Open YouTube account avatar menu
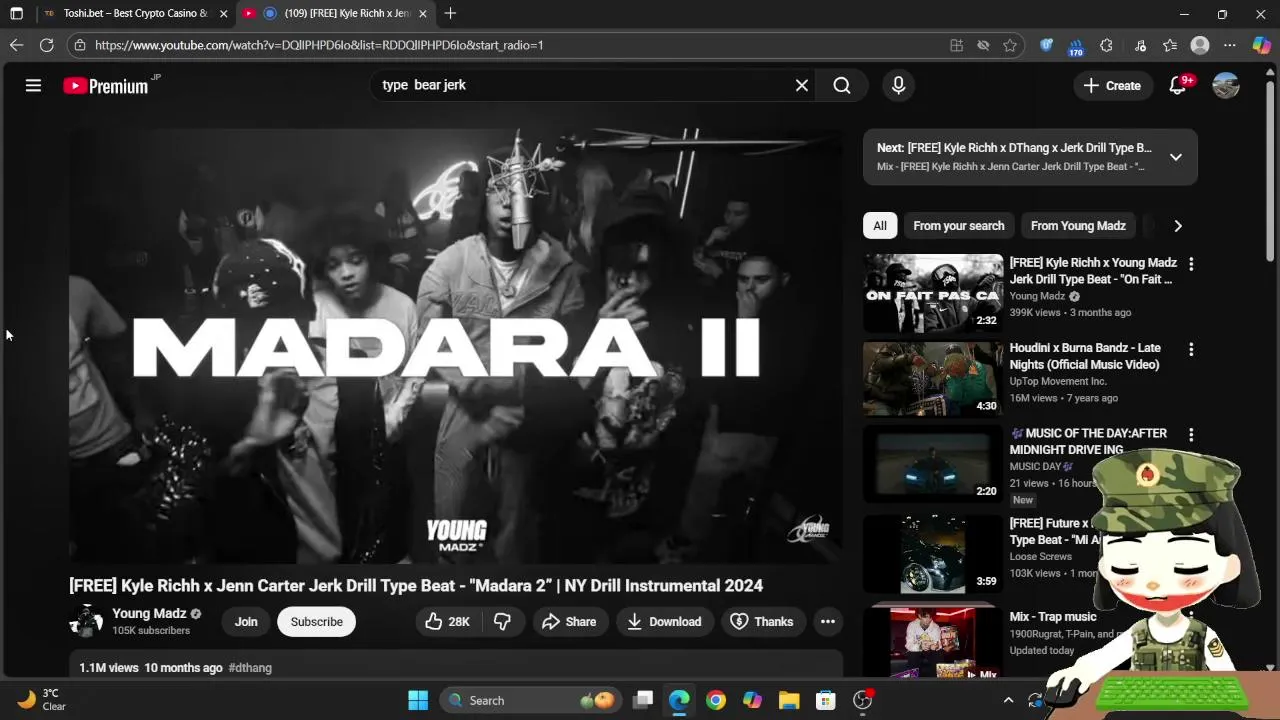Image resolution: width=1280 pixels, height=720 pixels. point(1226,86)
